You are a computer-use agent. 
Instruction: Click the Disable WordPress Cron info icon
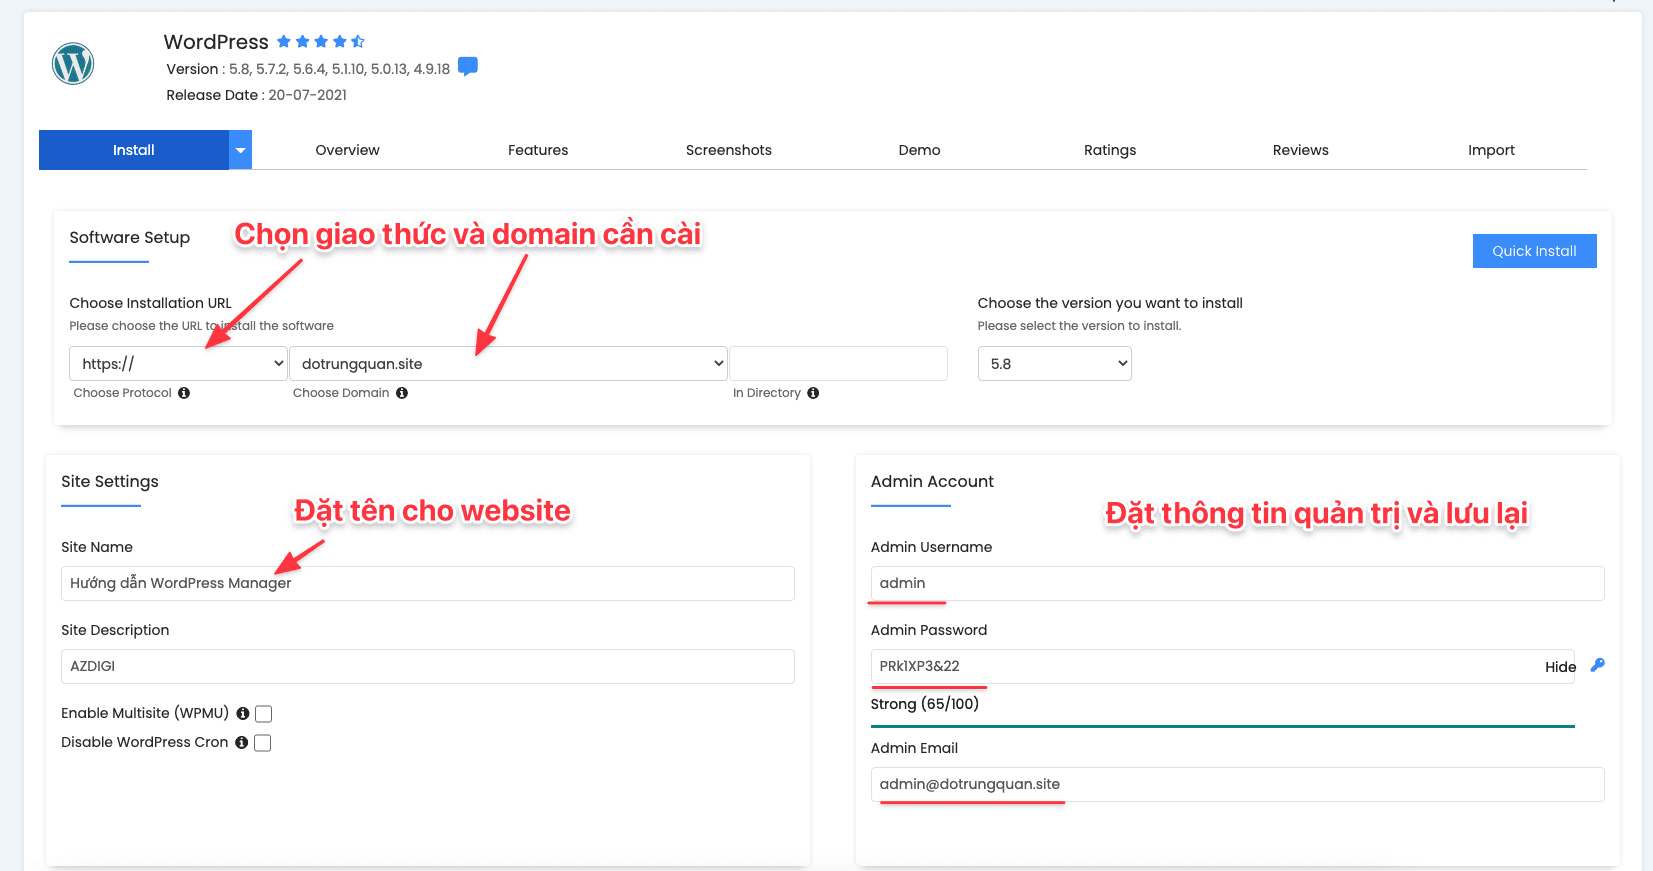coord(241,743)
